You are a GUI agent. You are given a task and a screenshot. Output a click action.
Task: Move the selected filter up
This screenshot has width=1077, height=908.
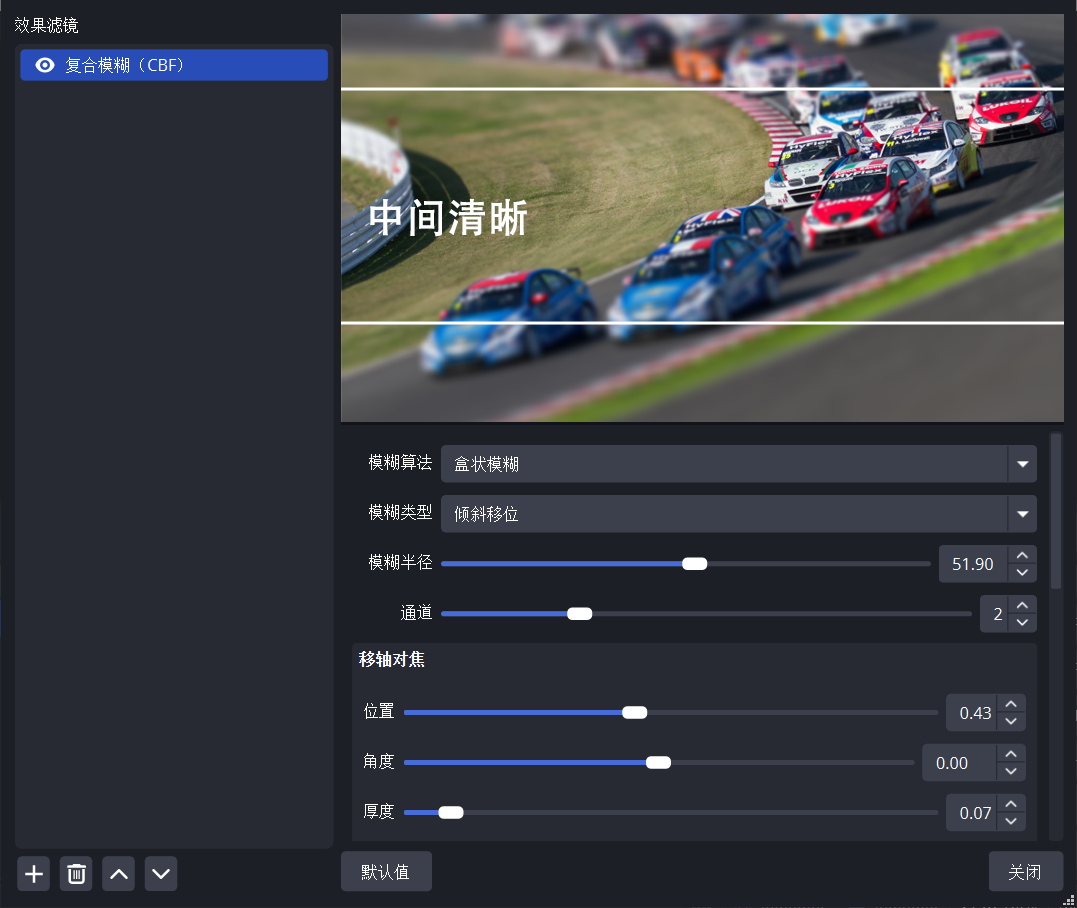click(x=119, y=874)
